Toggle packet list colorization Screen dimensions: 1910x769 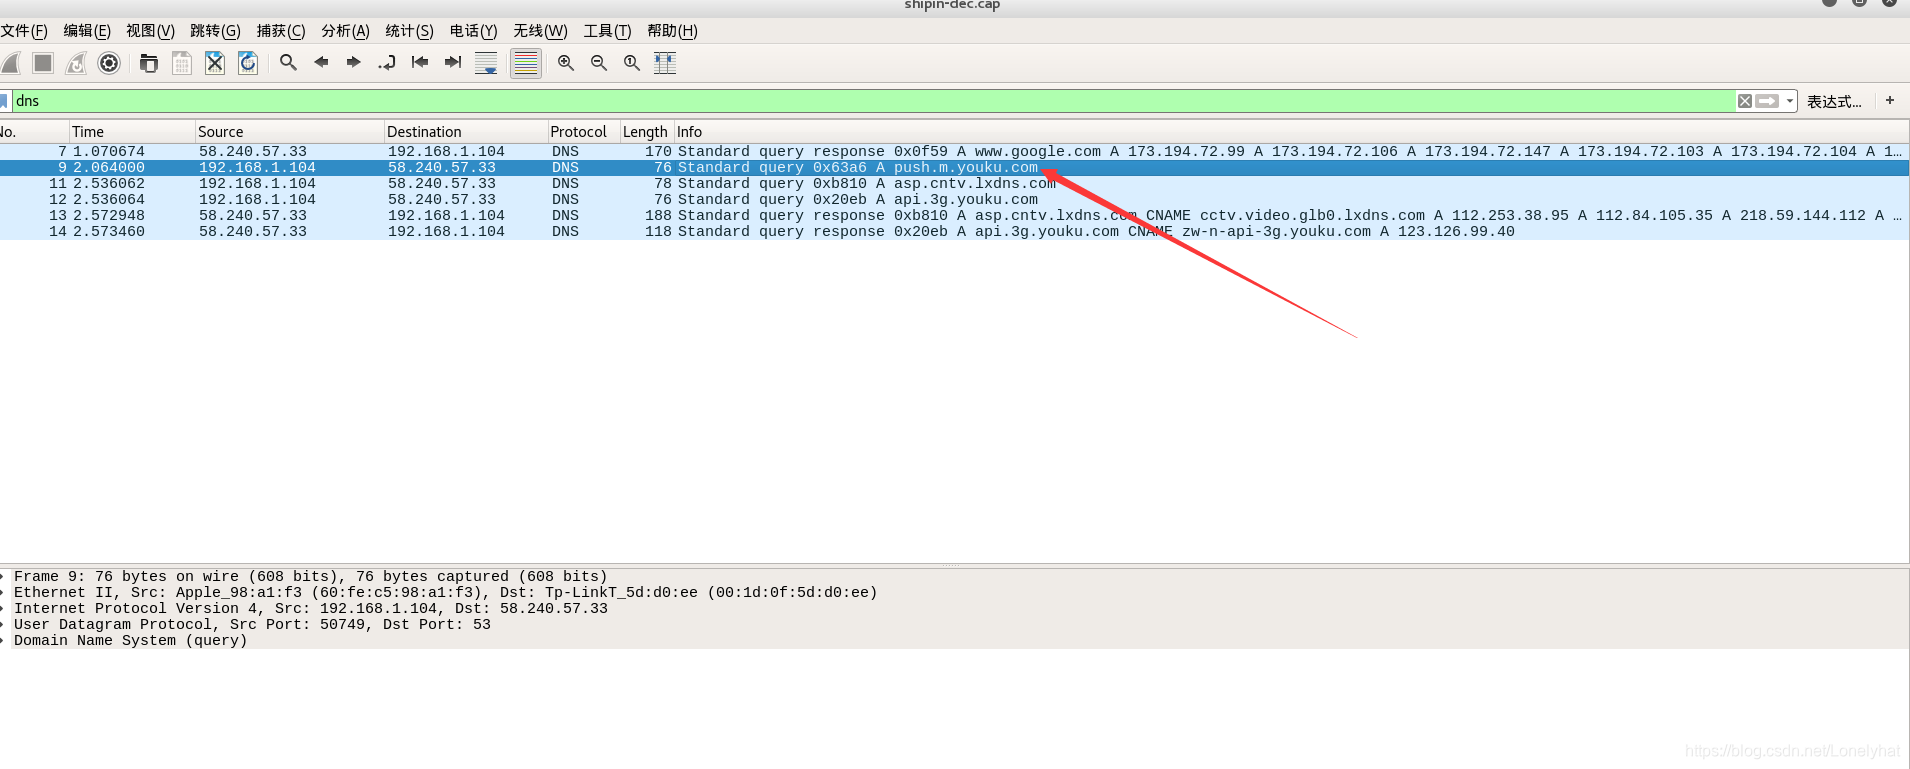pos(526,63)
